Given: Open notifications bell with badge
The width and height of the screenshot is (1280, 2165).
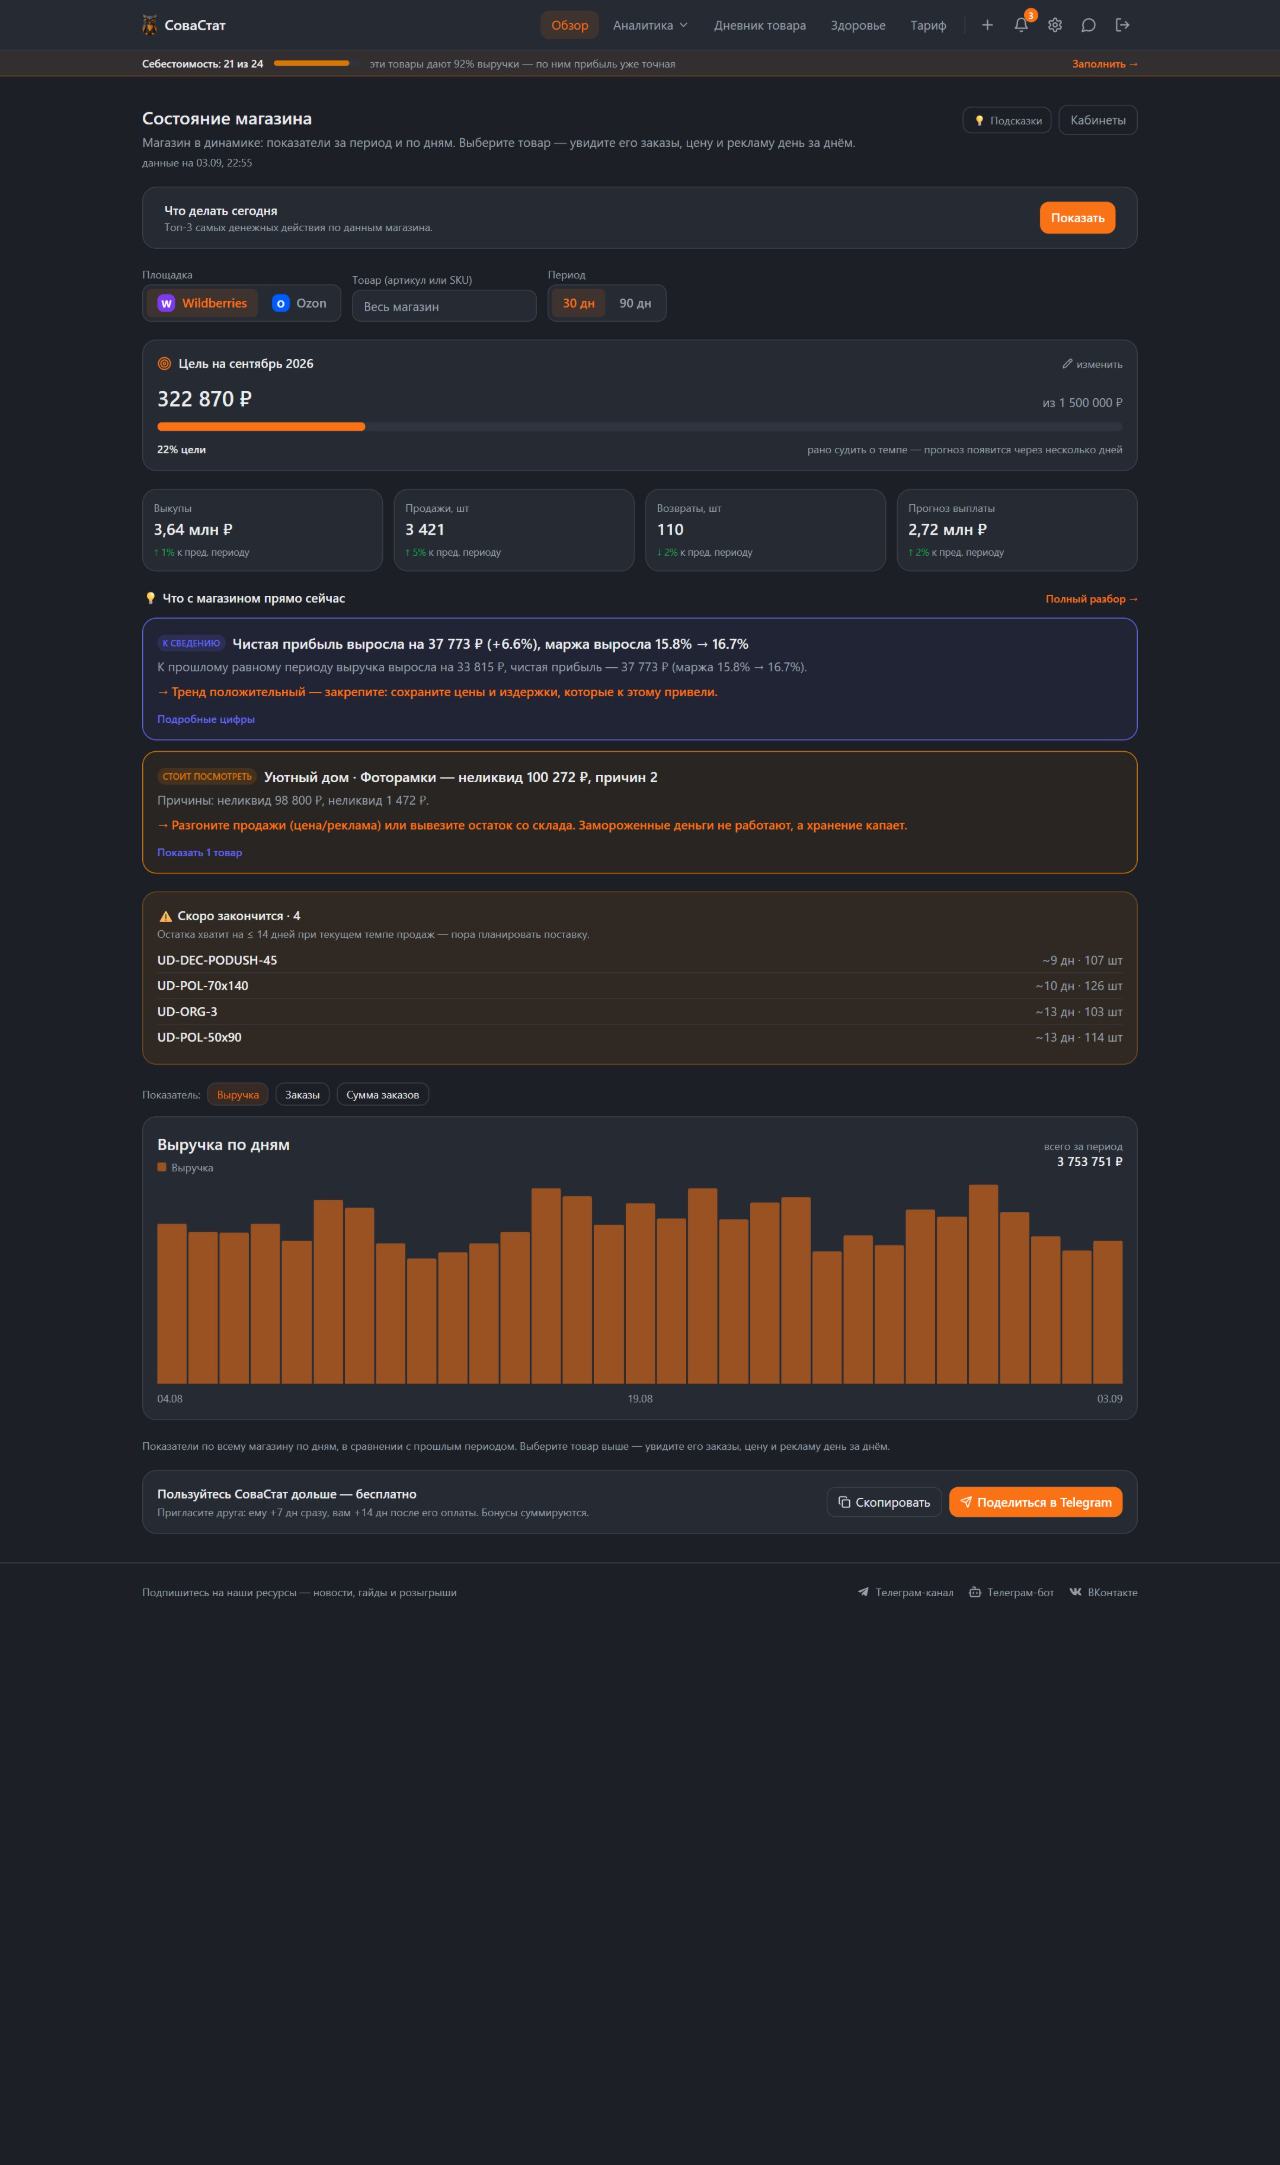Looking at the screenshot, I should tap(1021, 25).
